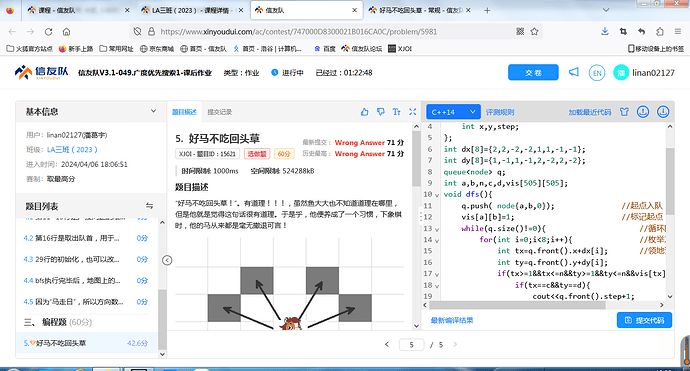Click the announcement megaphone icon
The width and height of the screenshot is (690, 371).
tap(574, 72)
